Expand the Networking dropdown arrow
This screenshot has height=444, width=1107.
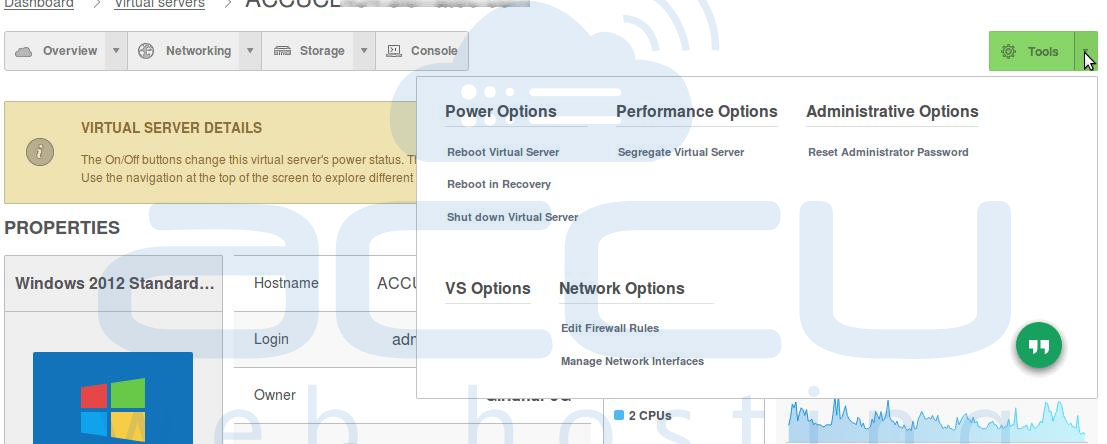click(x=249, y=51)
